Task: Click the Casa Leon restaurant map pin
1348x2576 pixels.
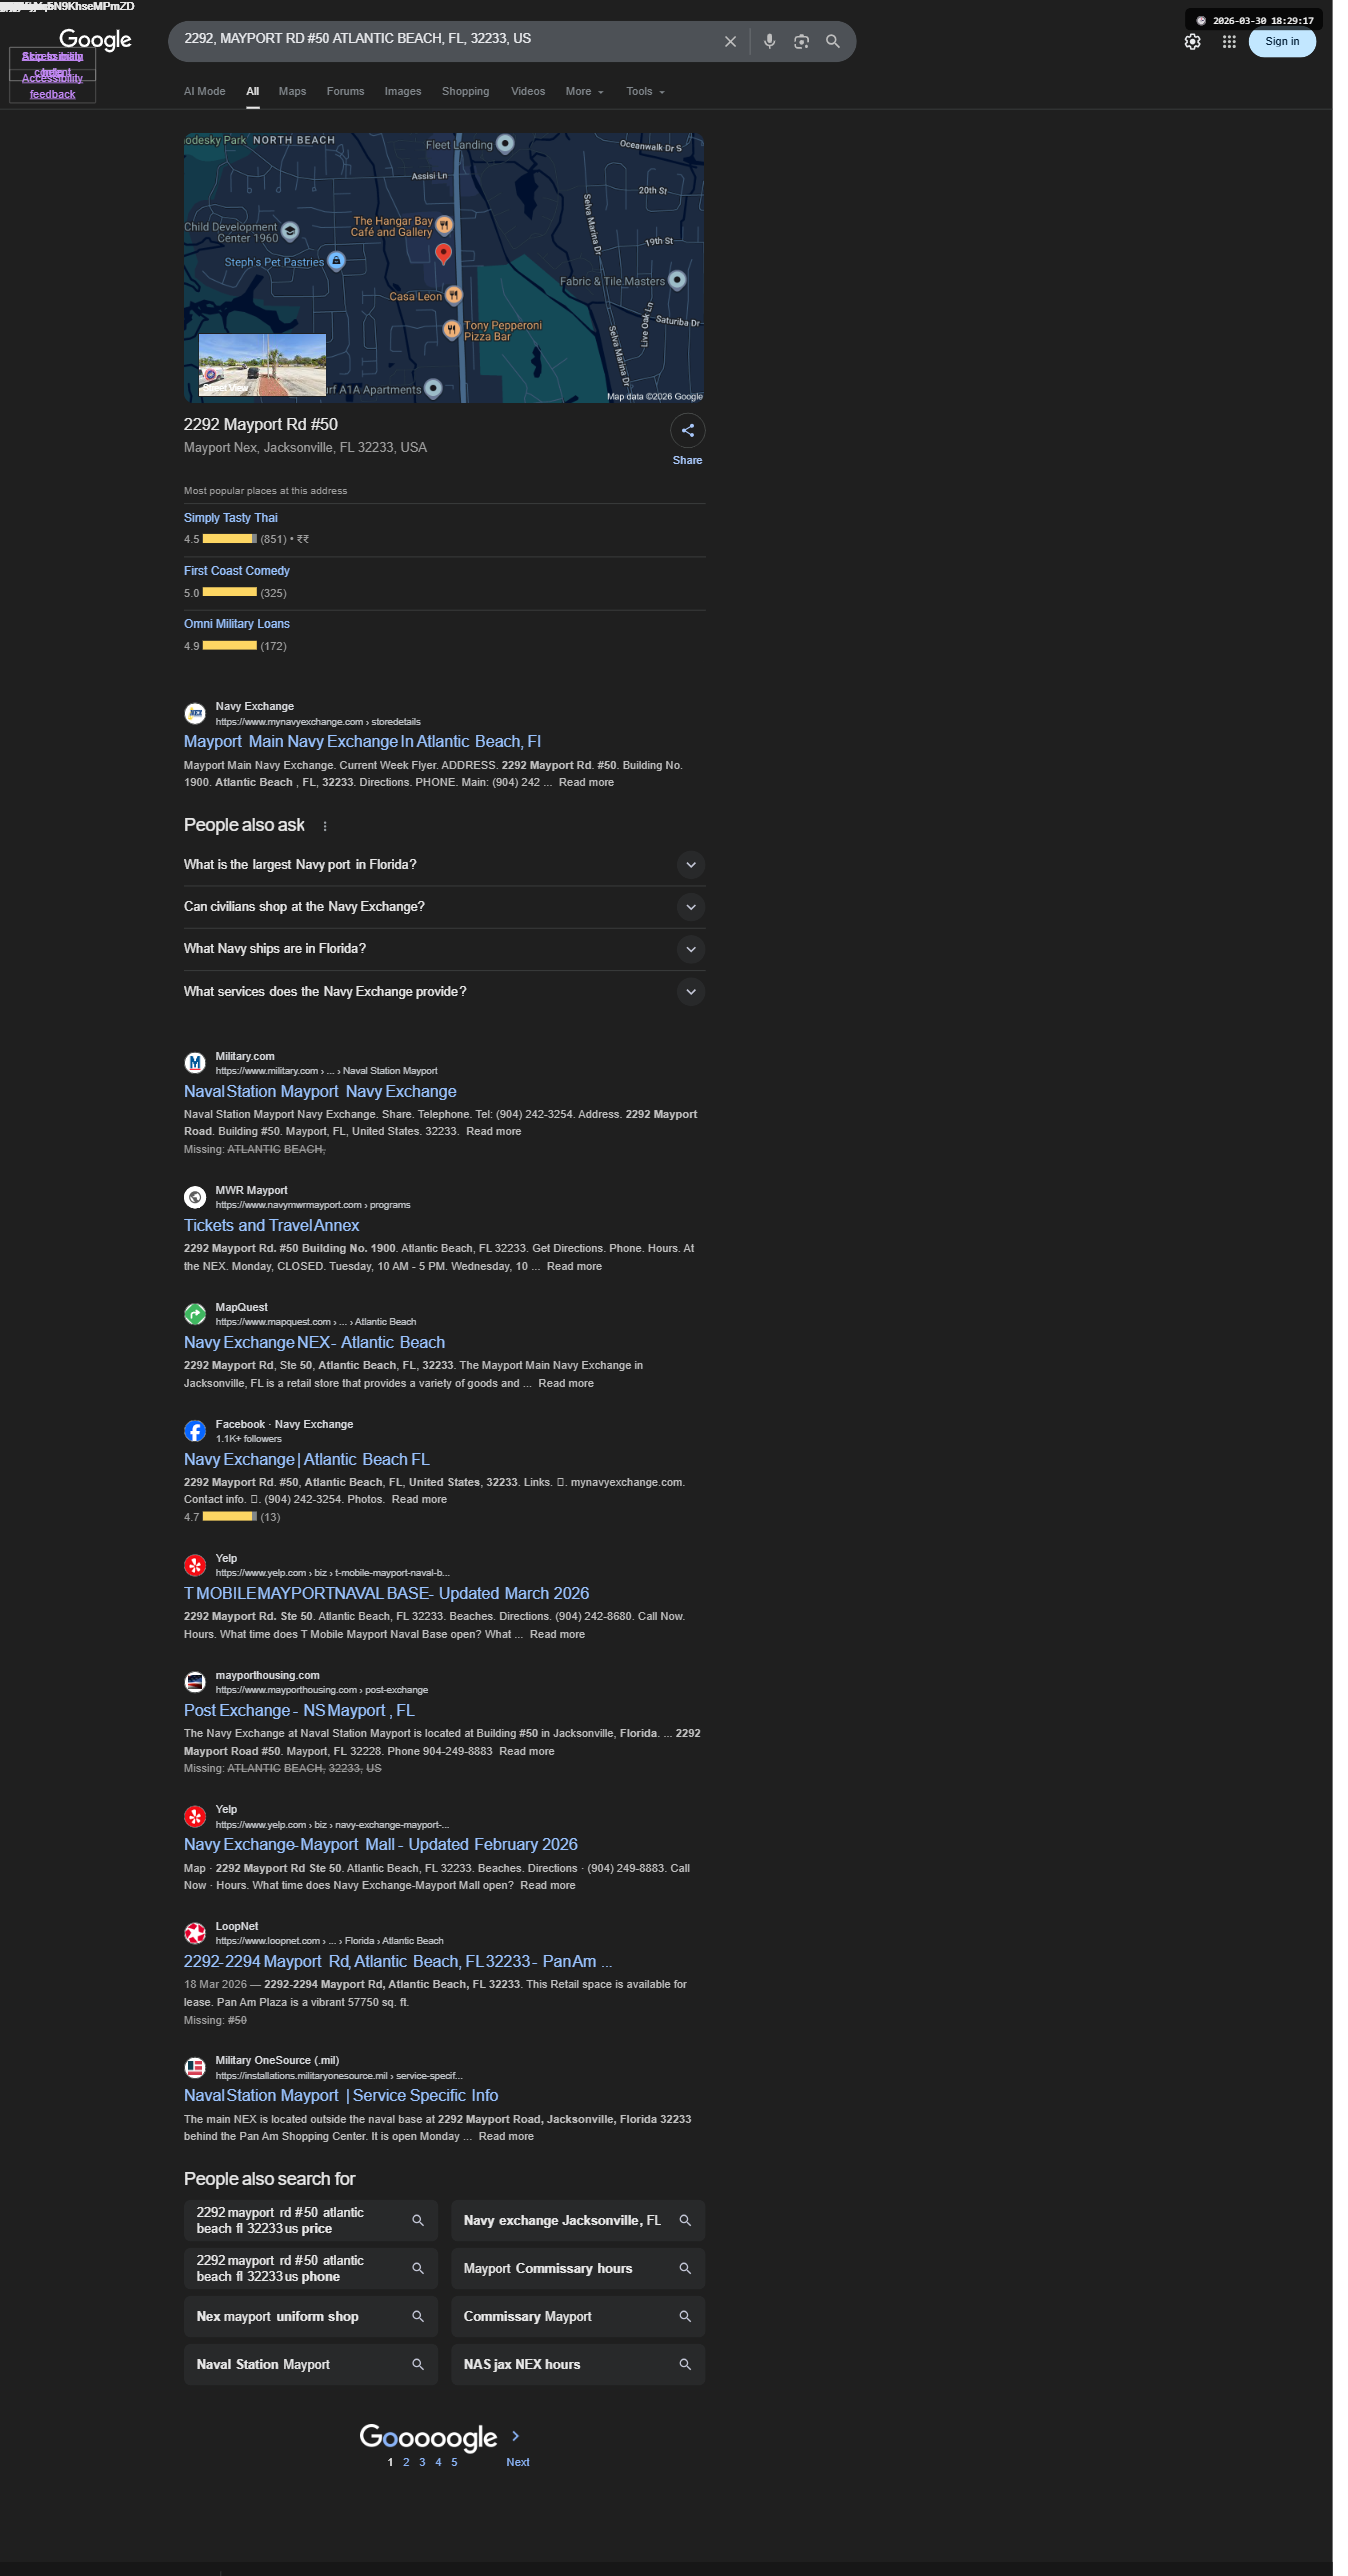Action: [454, 295]
